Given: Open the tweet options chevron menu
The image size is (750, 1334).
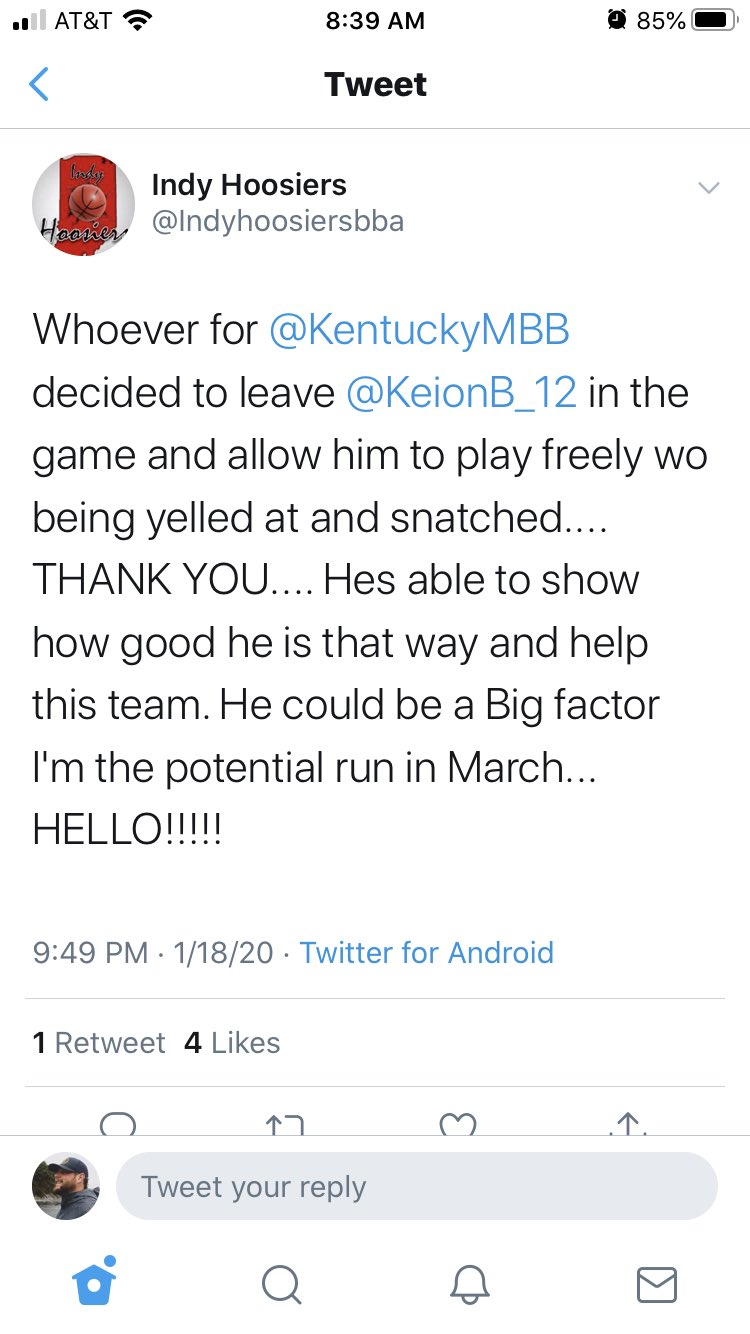Looking at the screenshot, I should pos(708,188).
